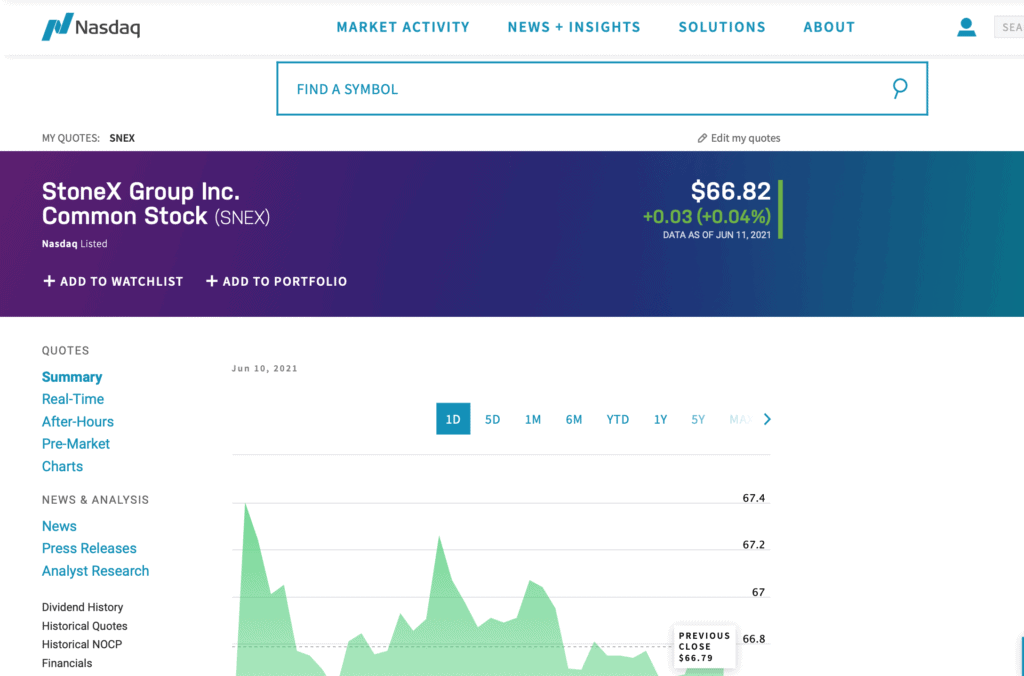Expand more chart ranges with right chevron

[x=767, y=419]
